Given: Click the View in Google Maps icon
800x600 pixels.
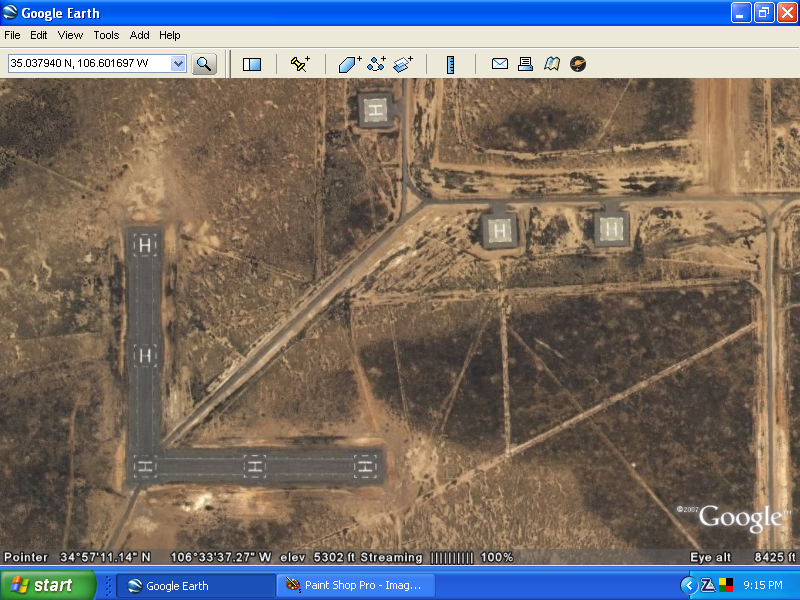Looking at the screenshot, I should coord(552,64).
